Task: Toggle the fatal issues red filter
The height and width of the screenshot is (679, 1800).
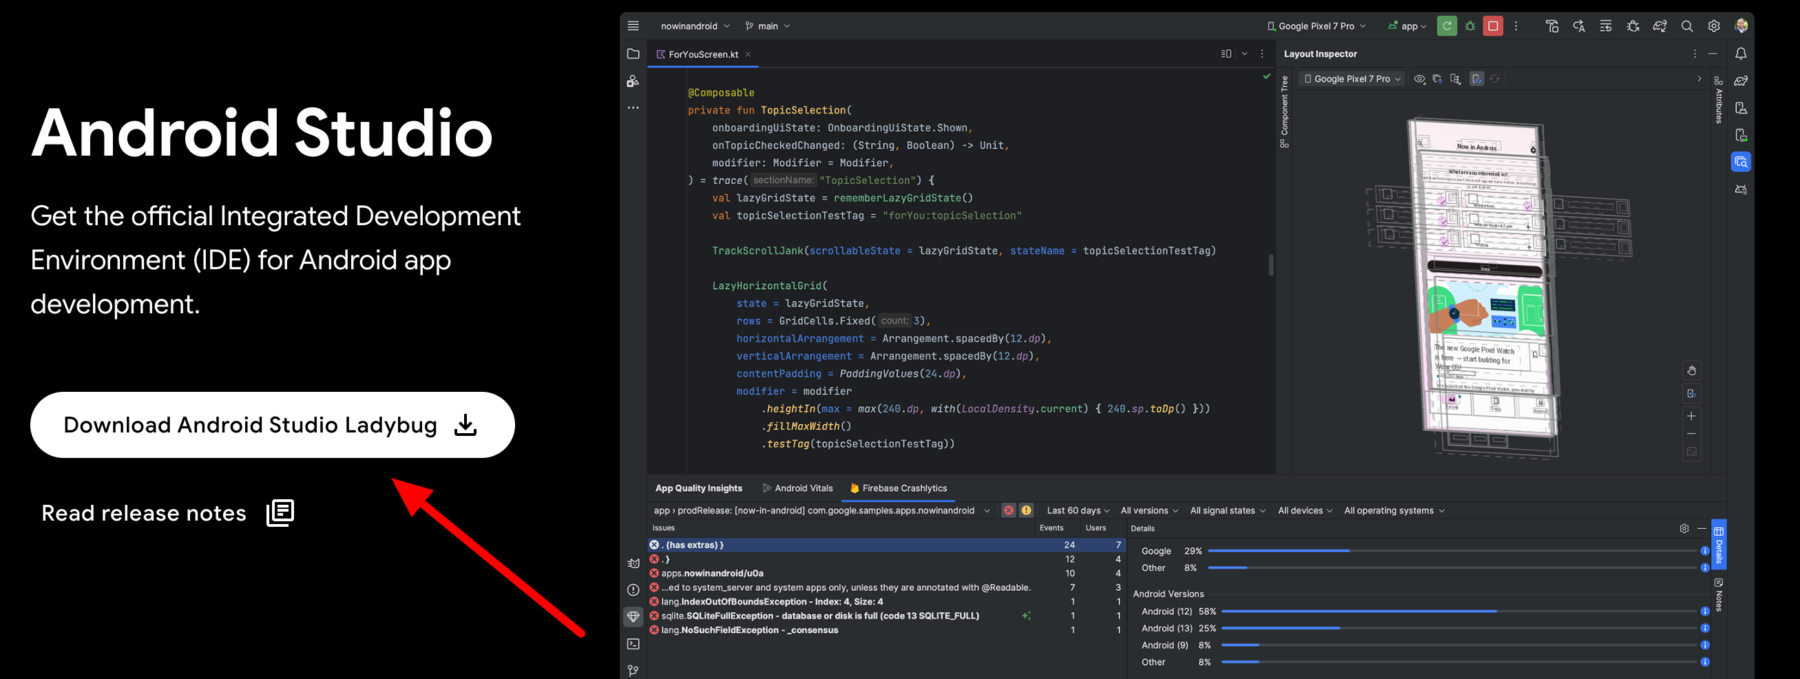Action: click(1009, 510)
